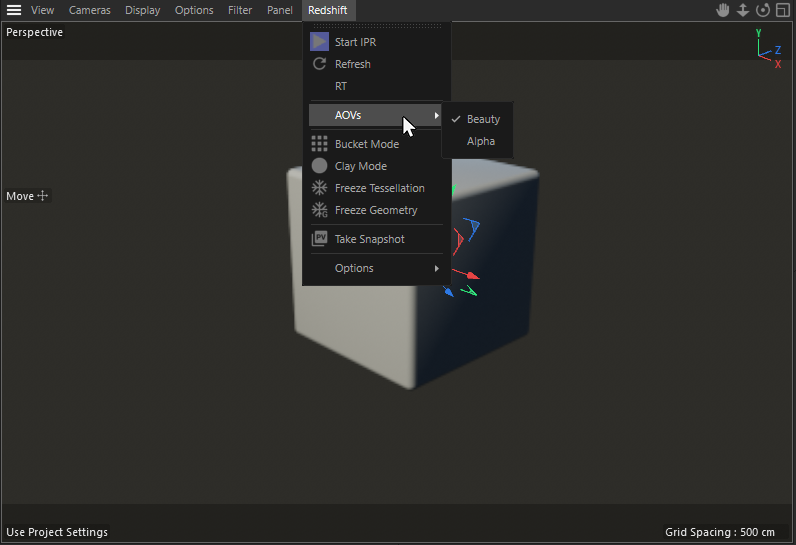Open the viewport hamburger menu
The image size is (796, 545).
(x=14, y=10)
